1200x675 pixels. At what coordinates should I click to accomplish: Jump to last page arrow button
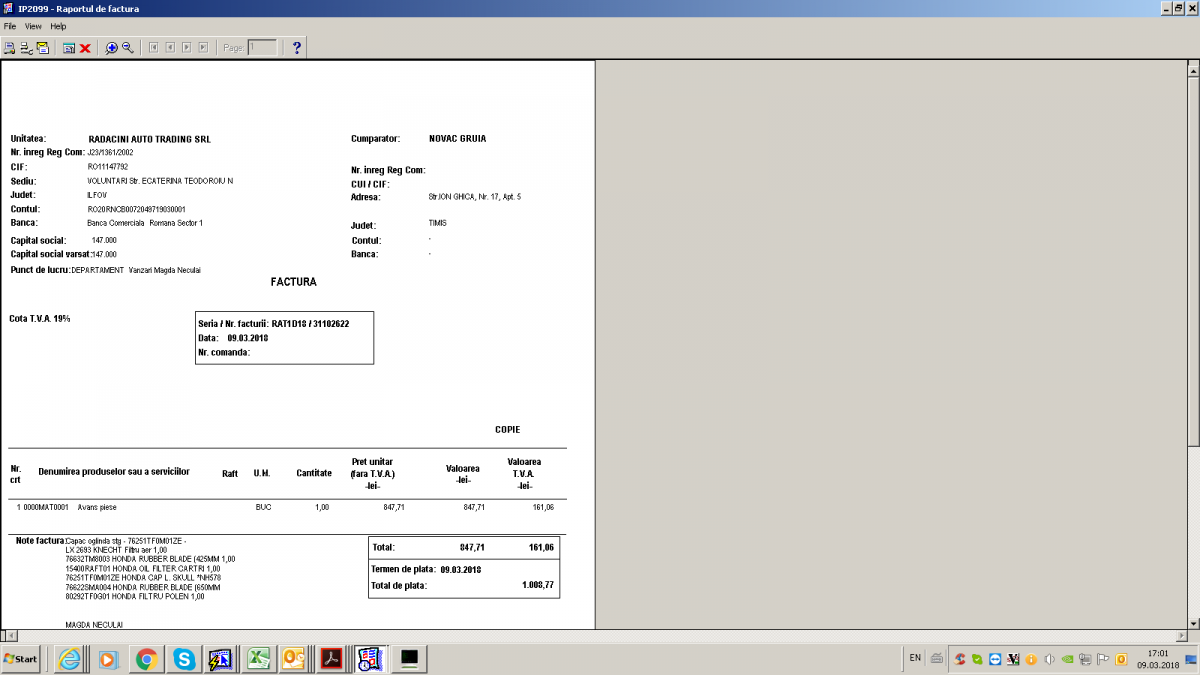[203, 47]
